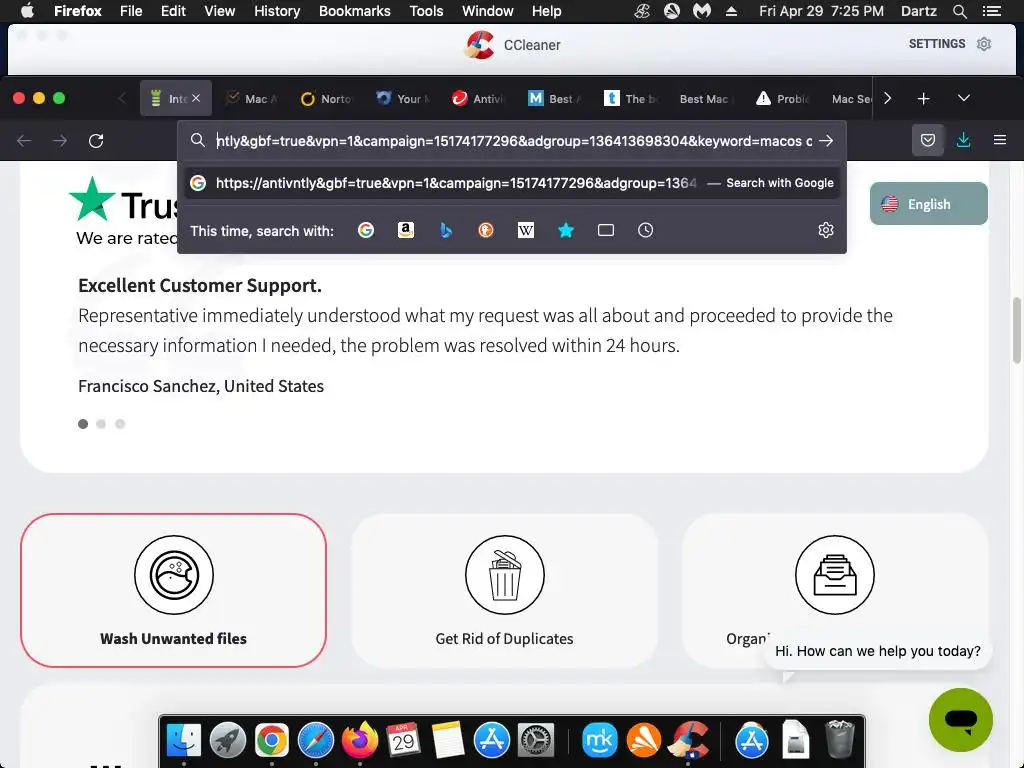Open the Wash Unwanted files card

click(173, 590)
